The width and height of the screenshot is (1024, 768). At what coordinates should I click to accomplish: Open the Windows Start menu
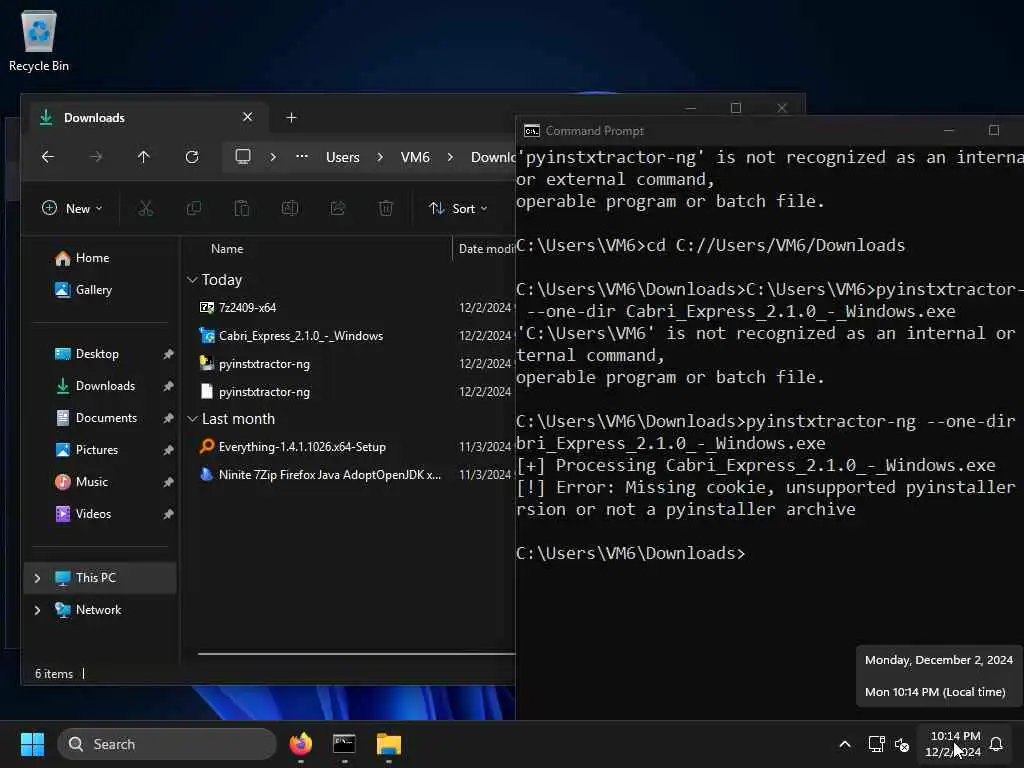tap(32, 744)
